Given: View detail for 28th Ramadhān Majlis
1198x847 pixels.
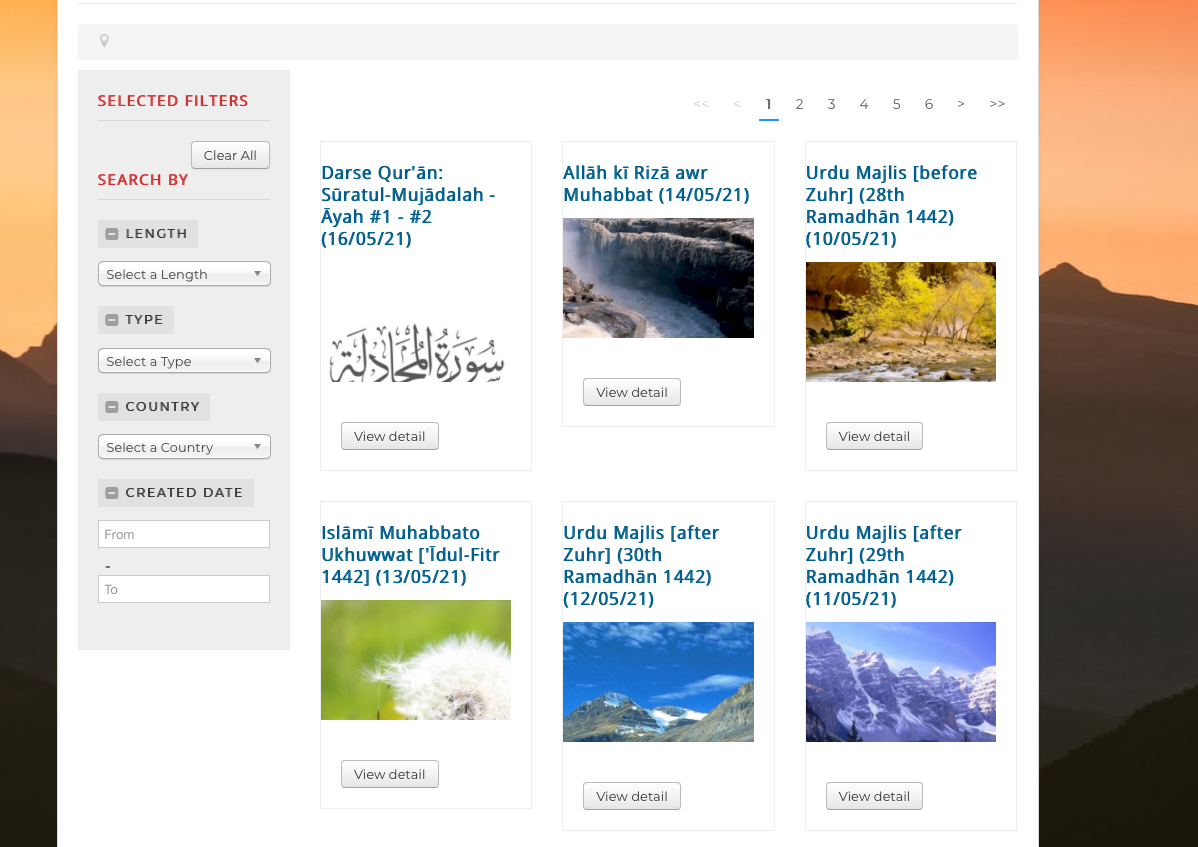Looking at the screenshot, I should [x=874, y=436].
